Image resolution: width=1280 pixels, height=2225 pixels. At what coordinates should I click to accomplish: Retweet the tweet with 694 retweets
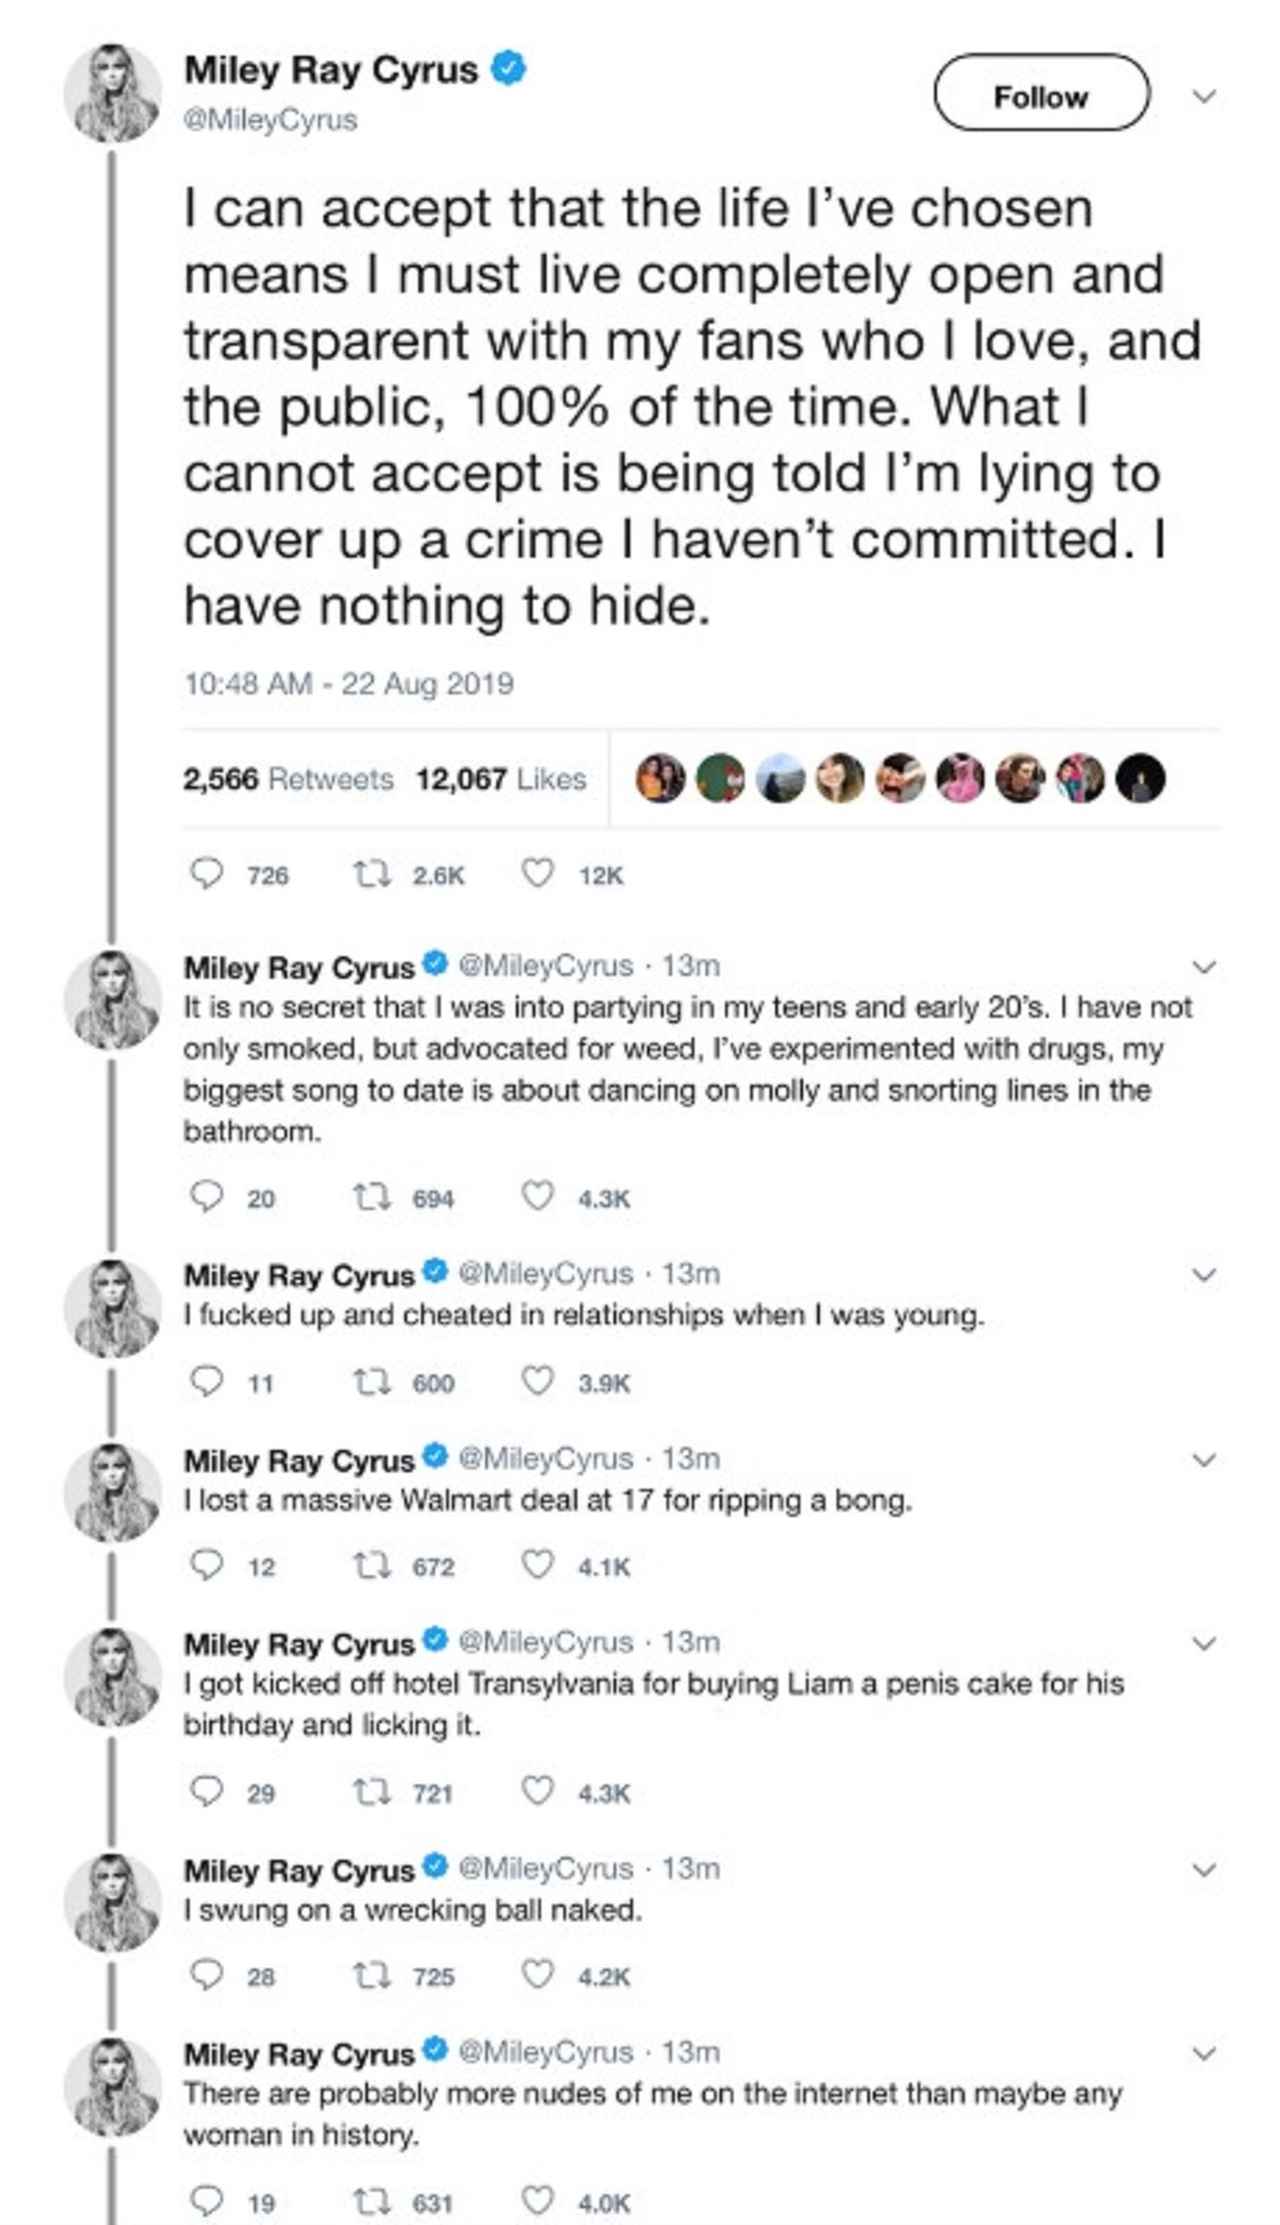[x=372, y=1197]
